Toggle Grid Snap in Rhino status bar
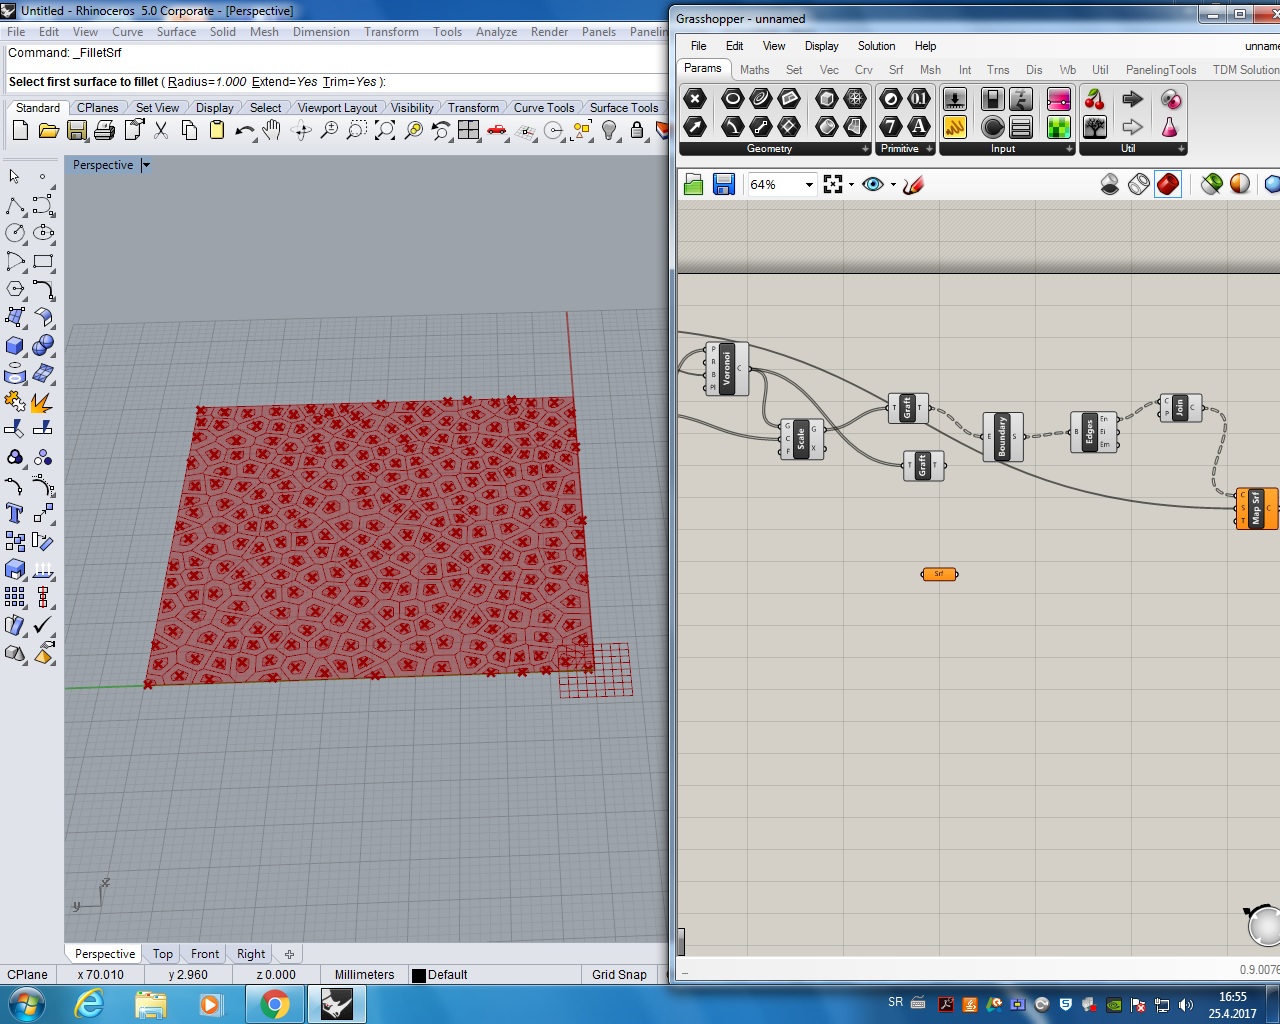The height and width of the screenshot is (1024, 1280). (619, 974)
